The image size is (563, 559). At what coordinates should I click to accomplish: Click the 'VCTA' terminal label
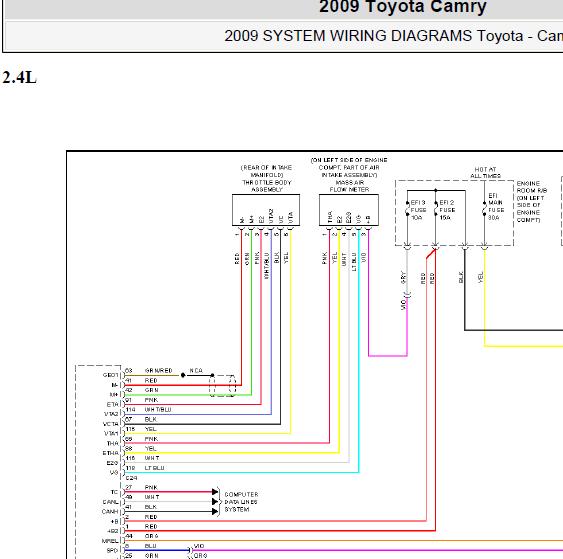111,424
